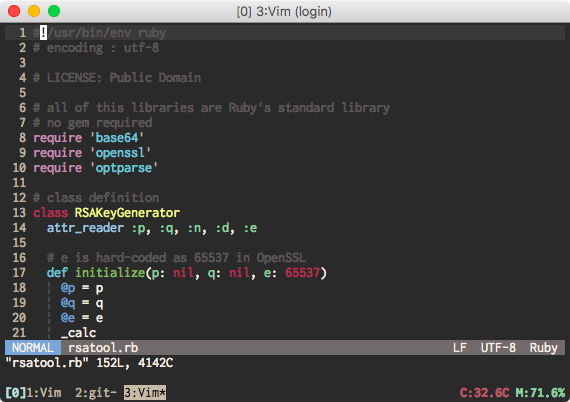Click the yellow minimize window button

[x=34, y=11]
